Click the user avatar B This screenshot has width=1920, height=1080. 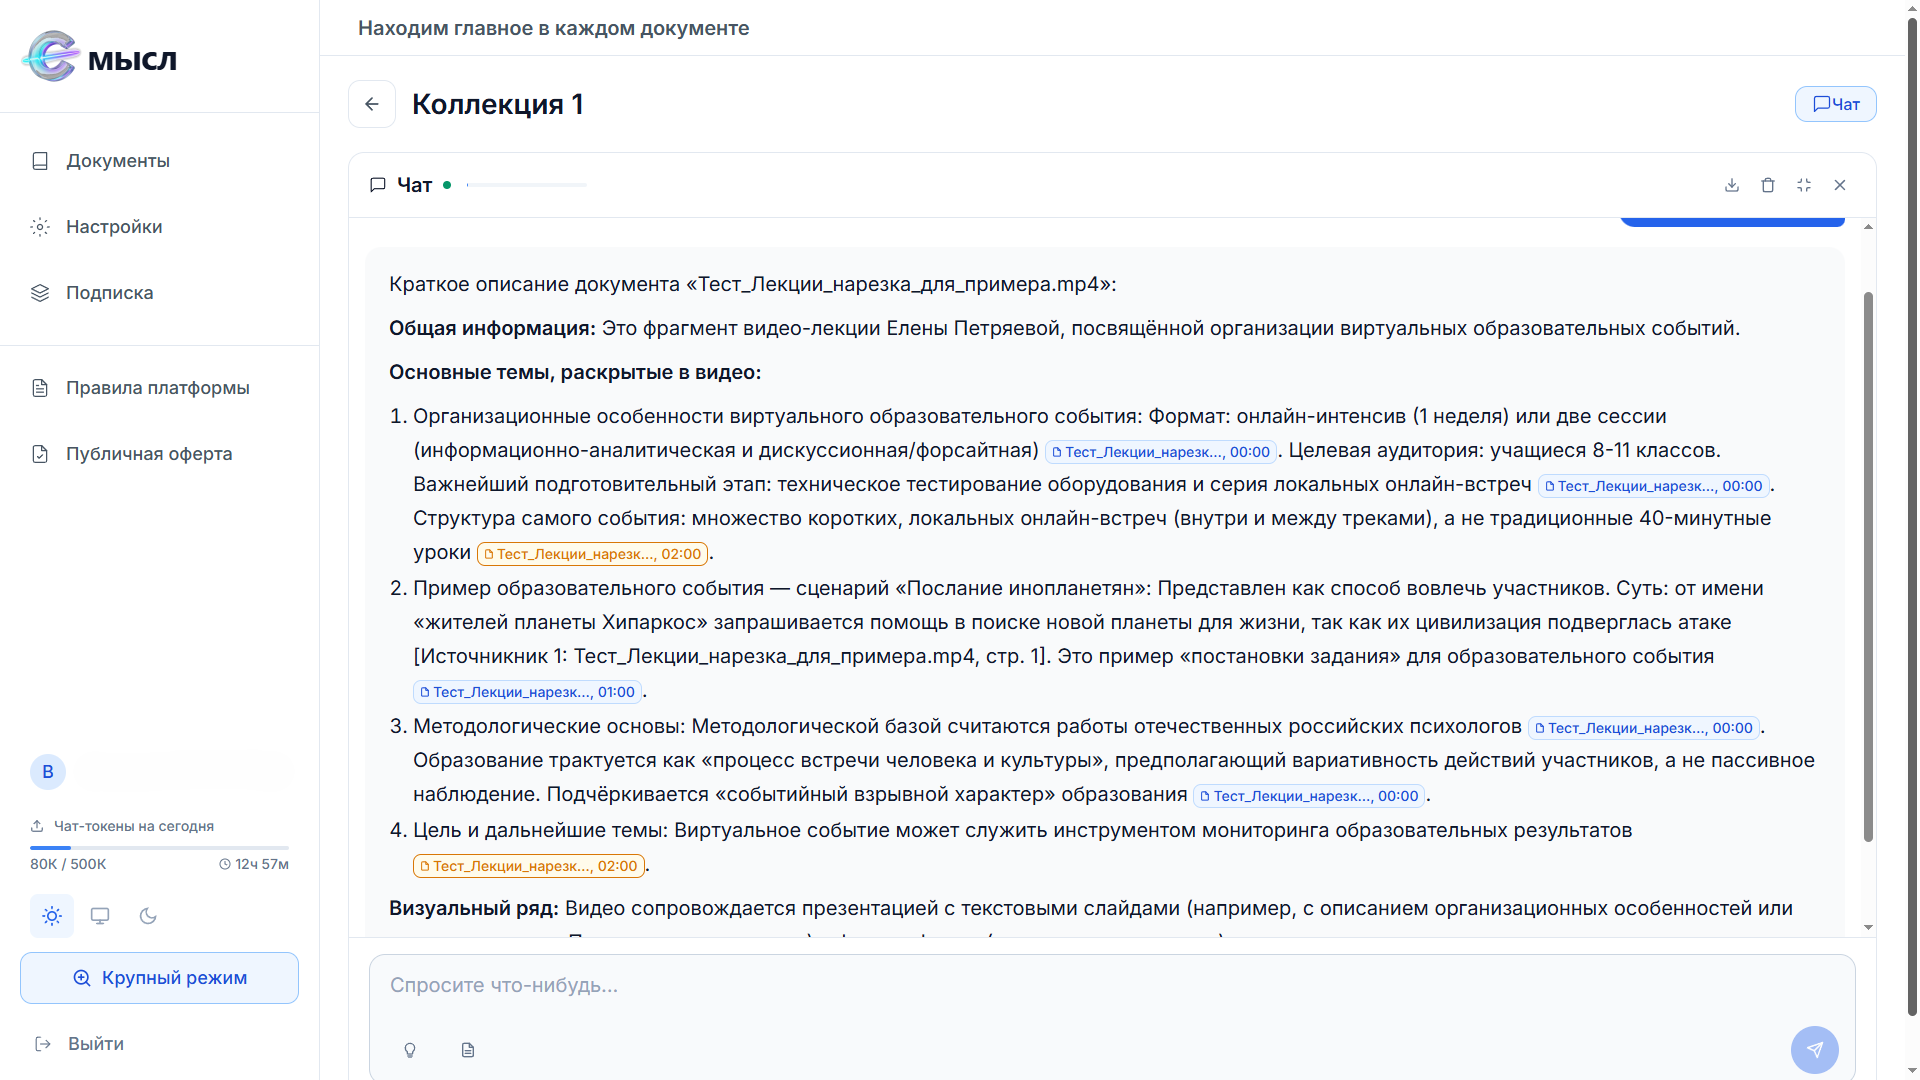pos(48,772)
